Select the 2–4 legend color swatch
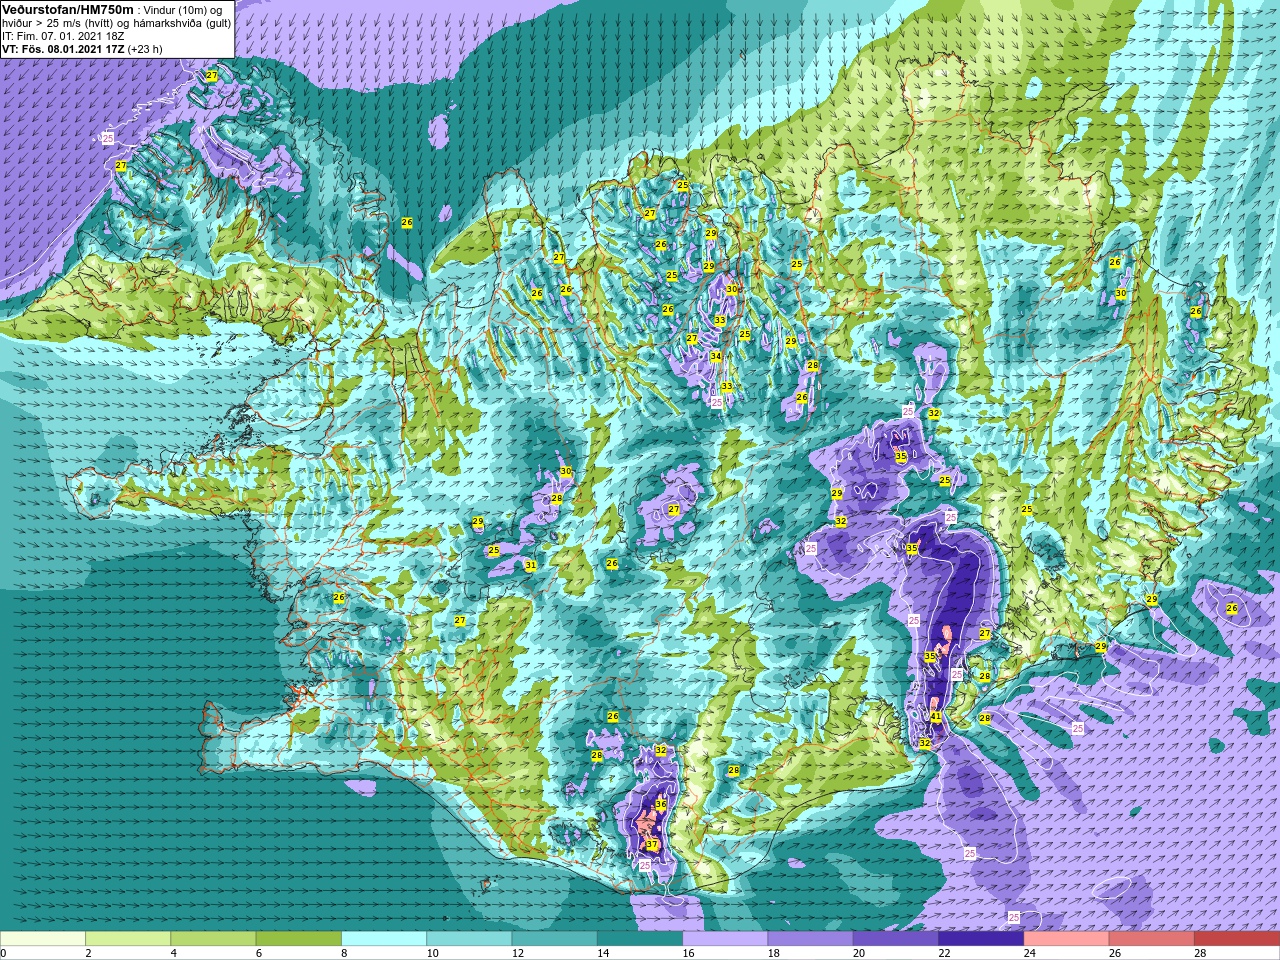The image size is (1280, 960). pyautogui.click(x=128, y=939)
